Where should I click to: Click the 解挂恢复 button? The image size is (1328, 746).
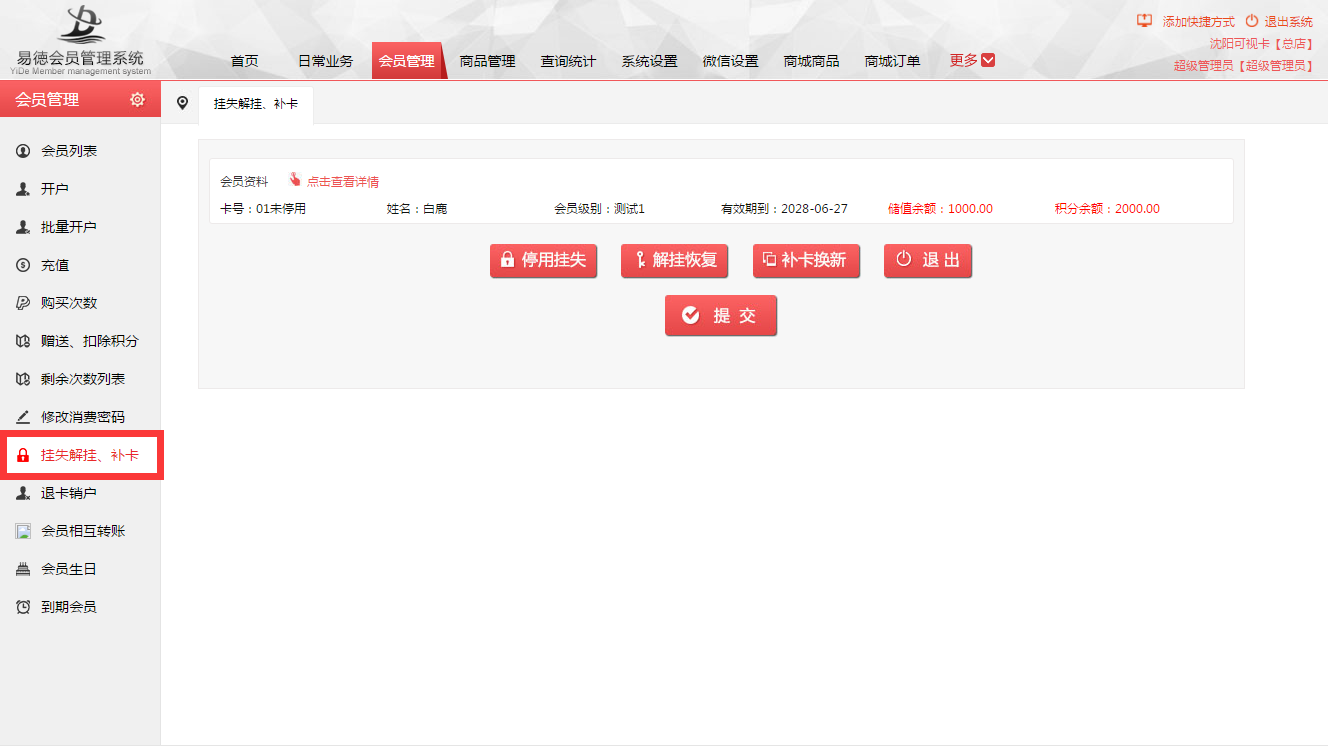point(674,260)
